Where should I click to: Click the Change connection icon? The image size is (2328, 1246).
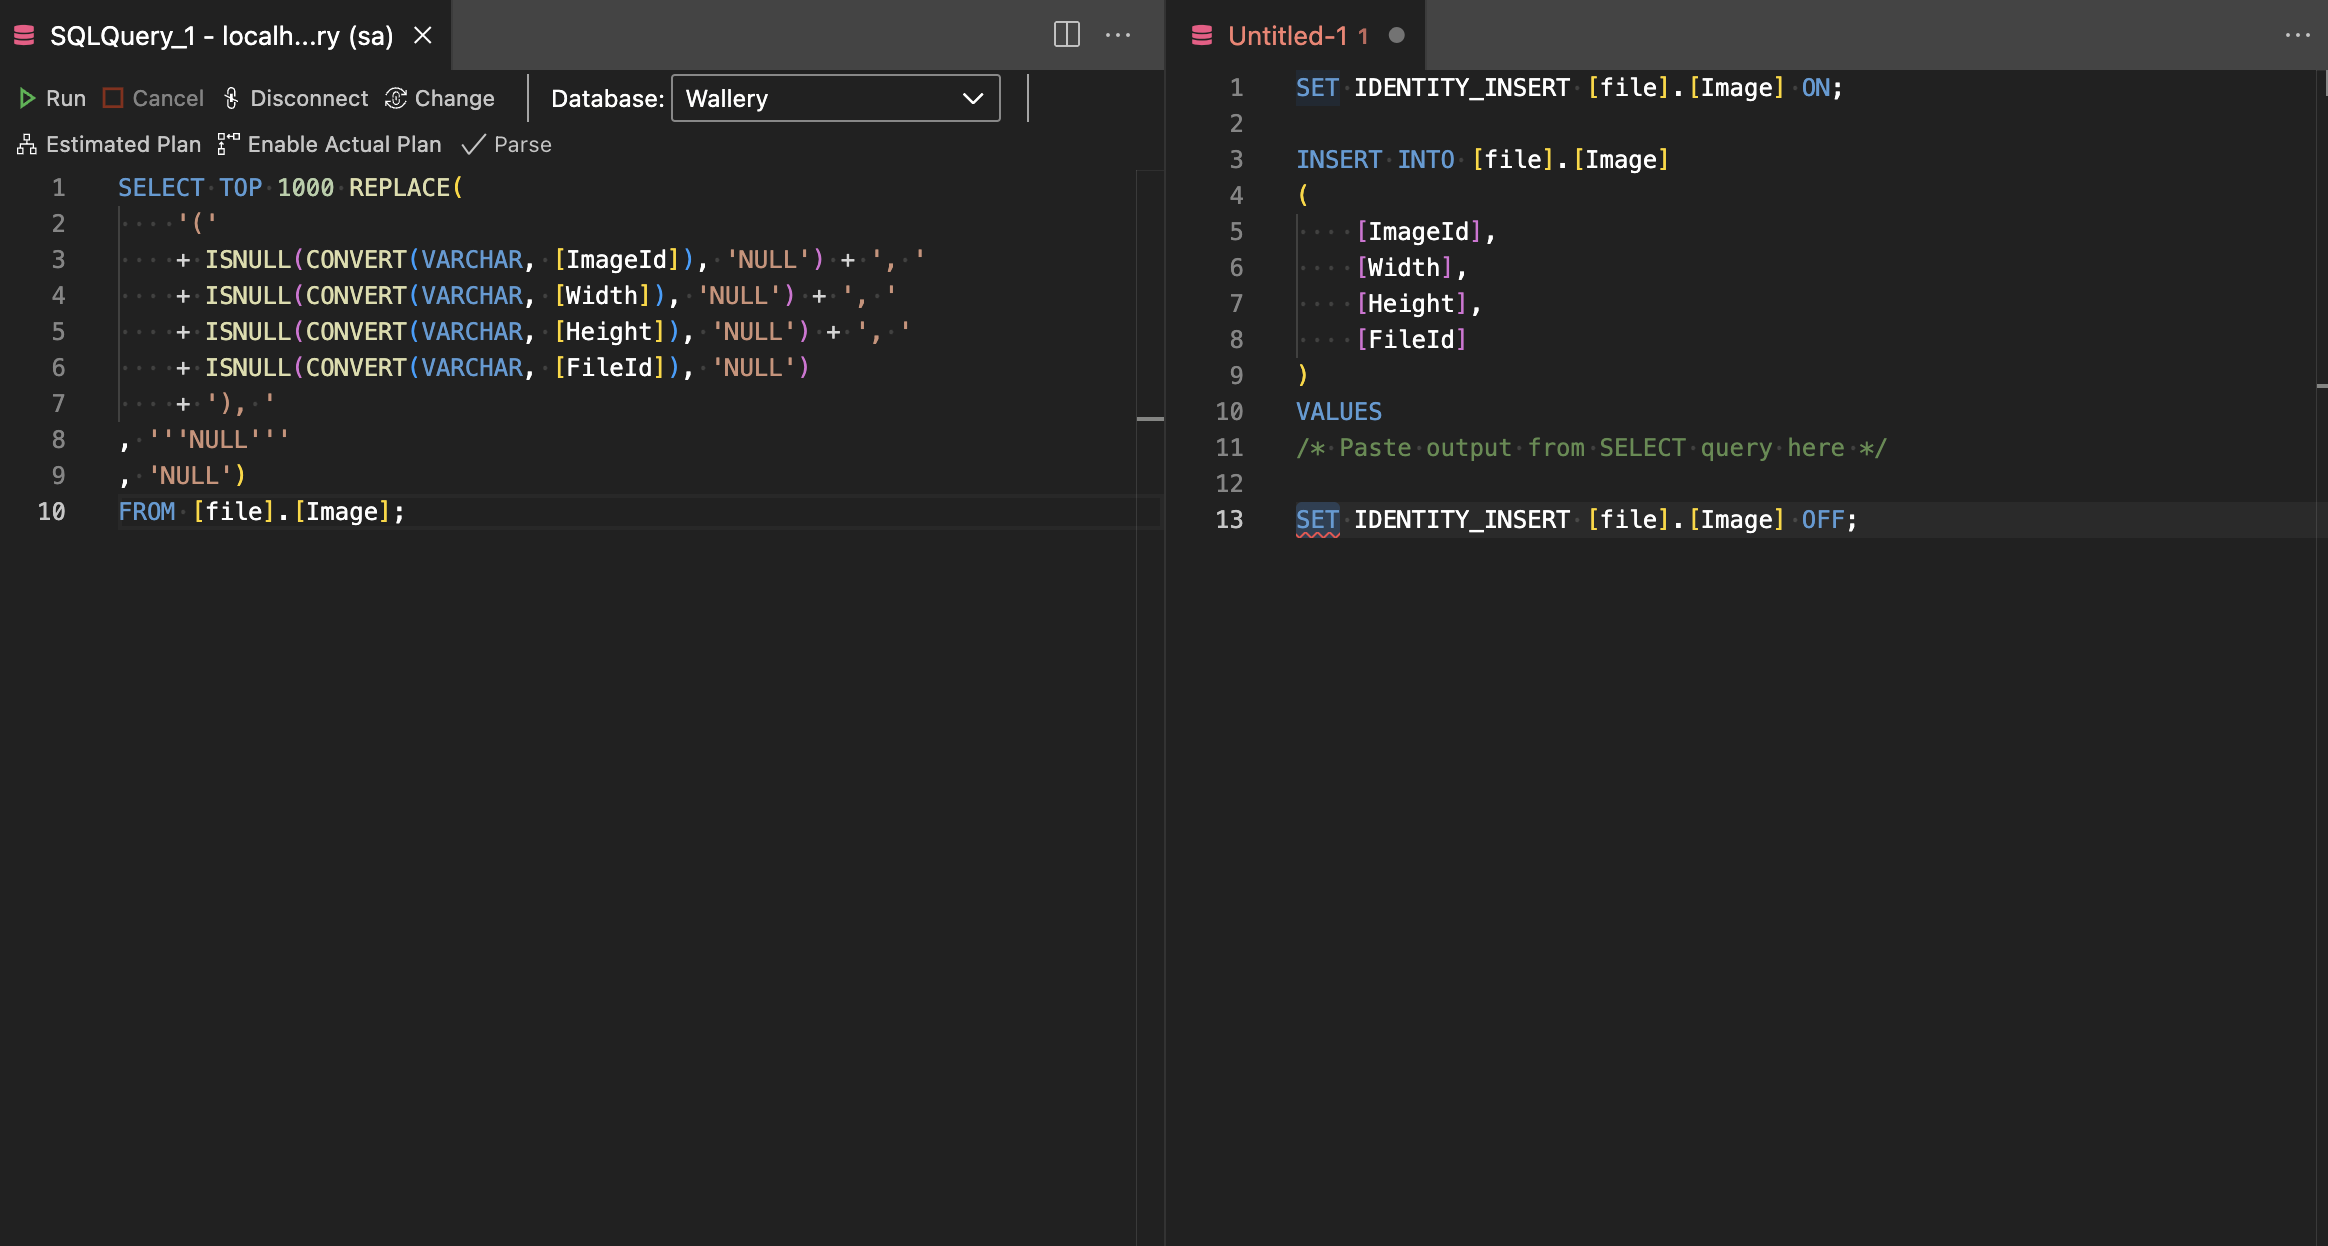pyautogui.click(x=396, y=98)
